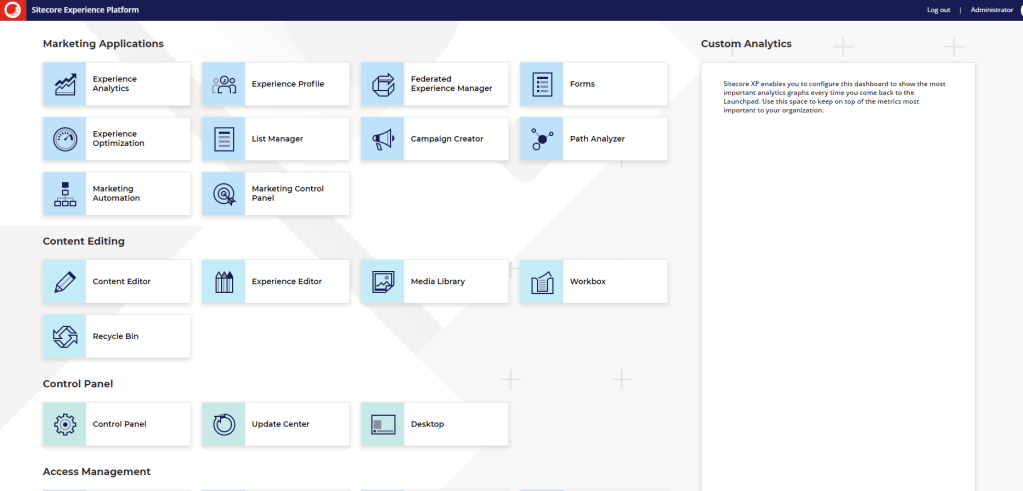Viewport: 1023px width, 491px height.
Task: Open the Update Center tile
Action: pyautogui.click(x=275, y=424)
